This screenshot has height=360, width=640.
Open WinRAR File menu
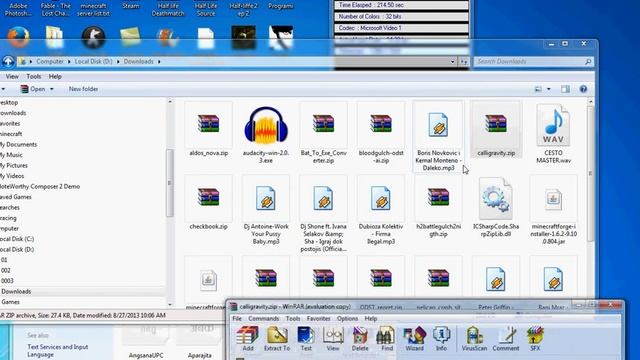click(237, 318)
